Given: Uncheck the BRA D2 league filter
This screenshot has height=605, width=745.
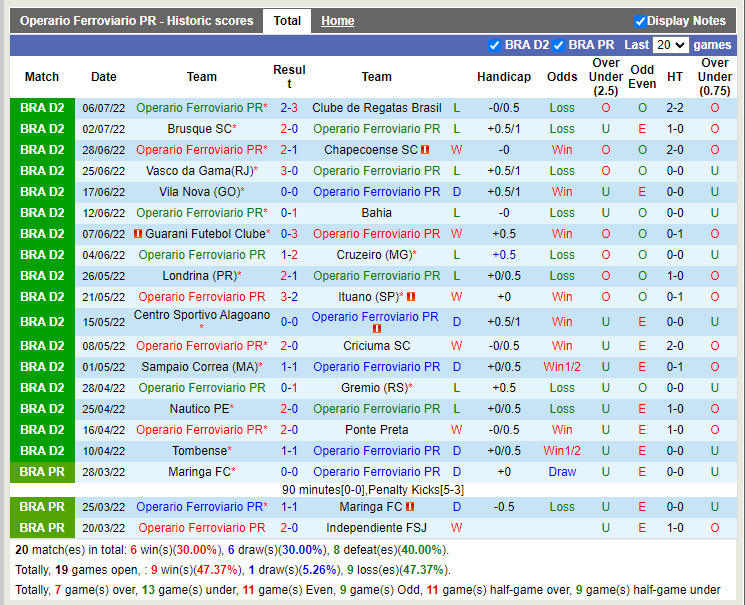Looking at the screenshot, I should (x=494, y=45).
